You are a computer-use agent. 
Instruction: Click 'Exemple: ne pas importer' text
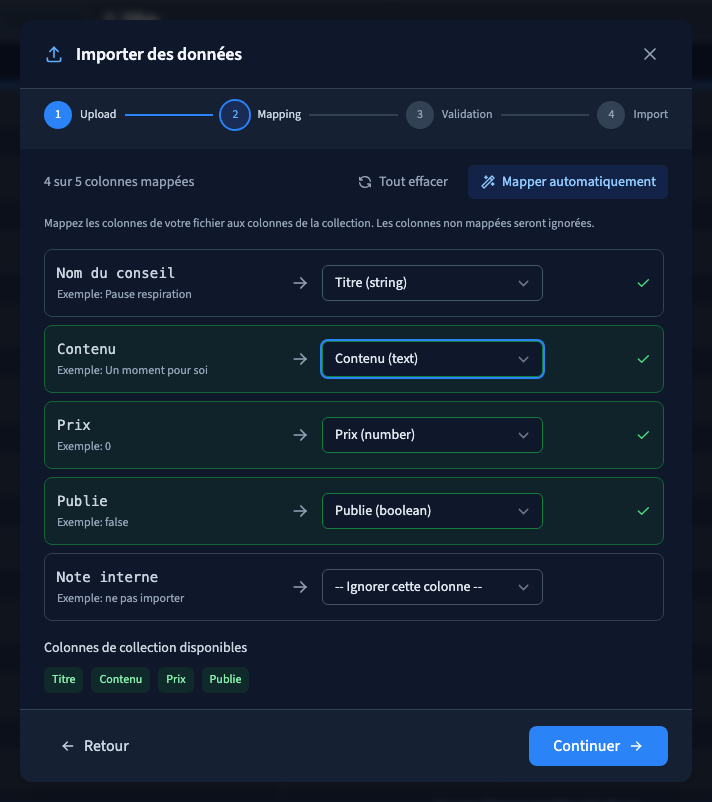(121, 598)
